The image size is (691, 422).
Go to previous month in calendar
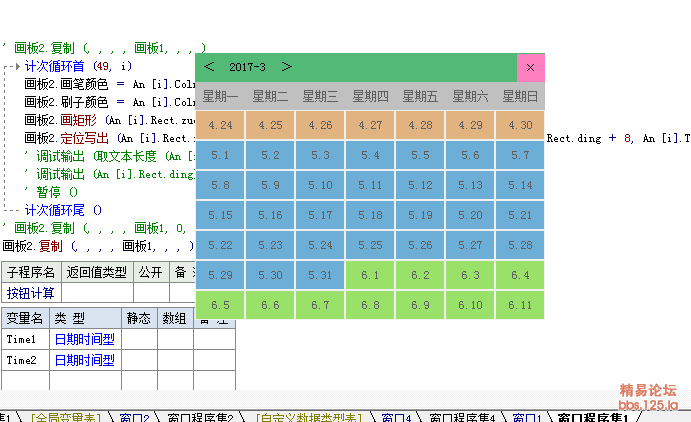(x=209, y=67)
